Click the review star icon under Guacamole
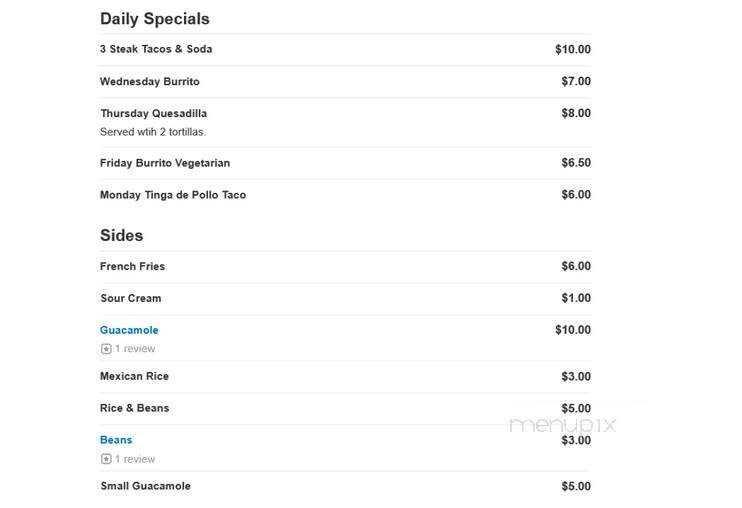This screenshot has height=508, width=742. [106, 349]
